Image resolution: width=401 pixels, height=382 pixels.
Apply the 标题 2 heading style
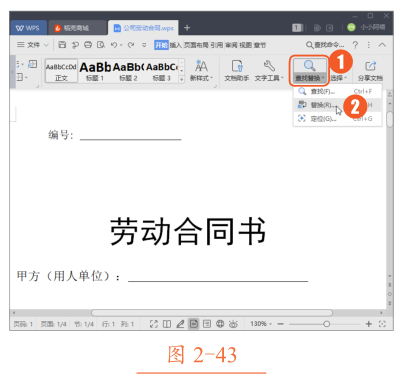(128, 71)
